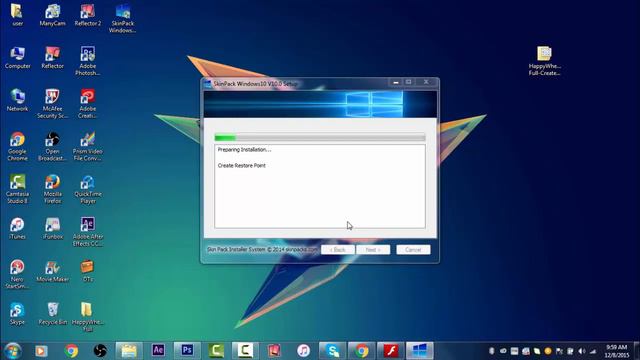Click the Next button in setup
The height and width of the screenshot is (360, 640).
pyautogui.click(x=373, y=249)
